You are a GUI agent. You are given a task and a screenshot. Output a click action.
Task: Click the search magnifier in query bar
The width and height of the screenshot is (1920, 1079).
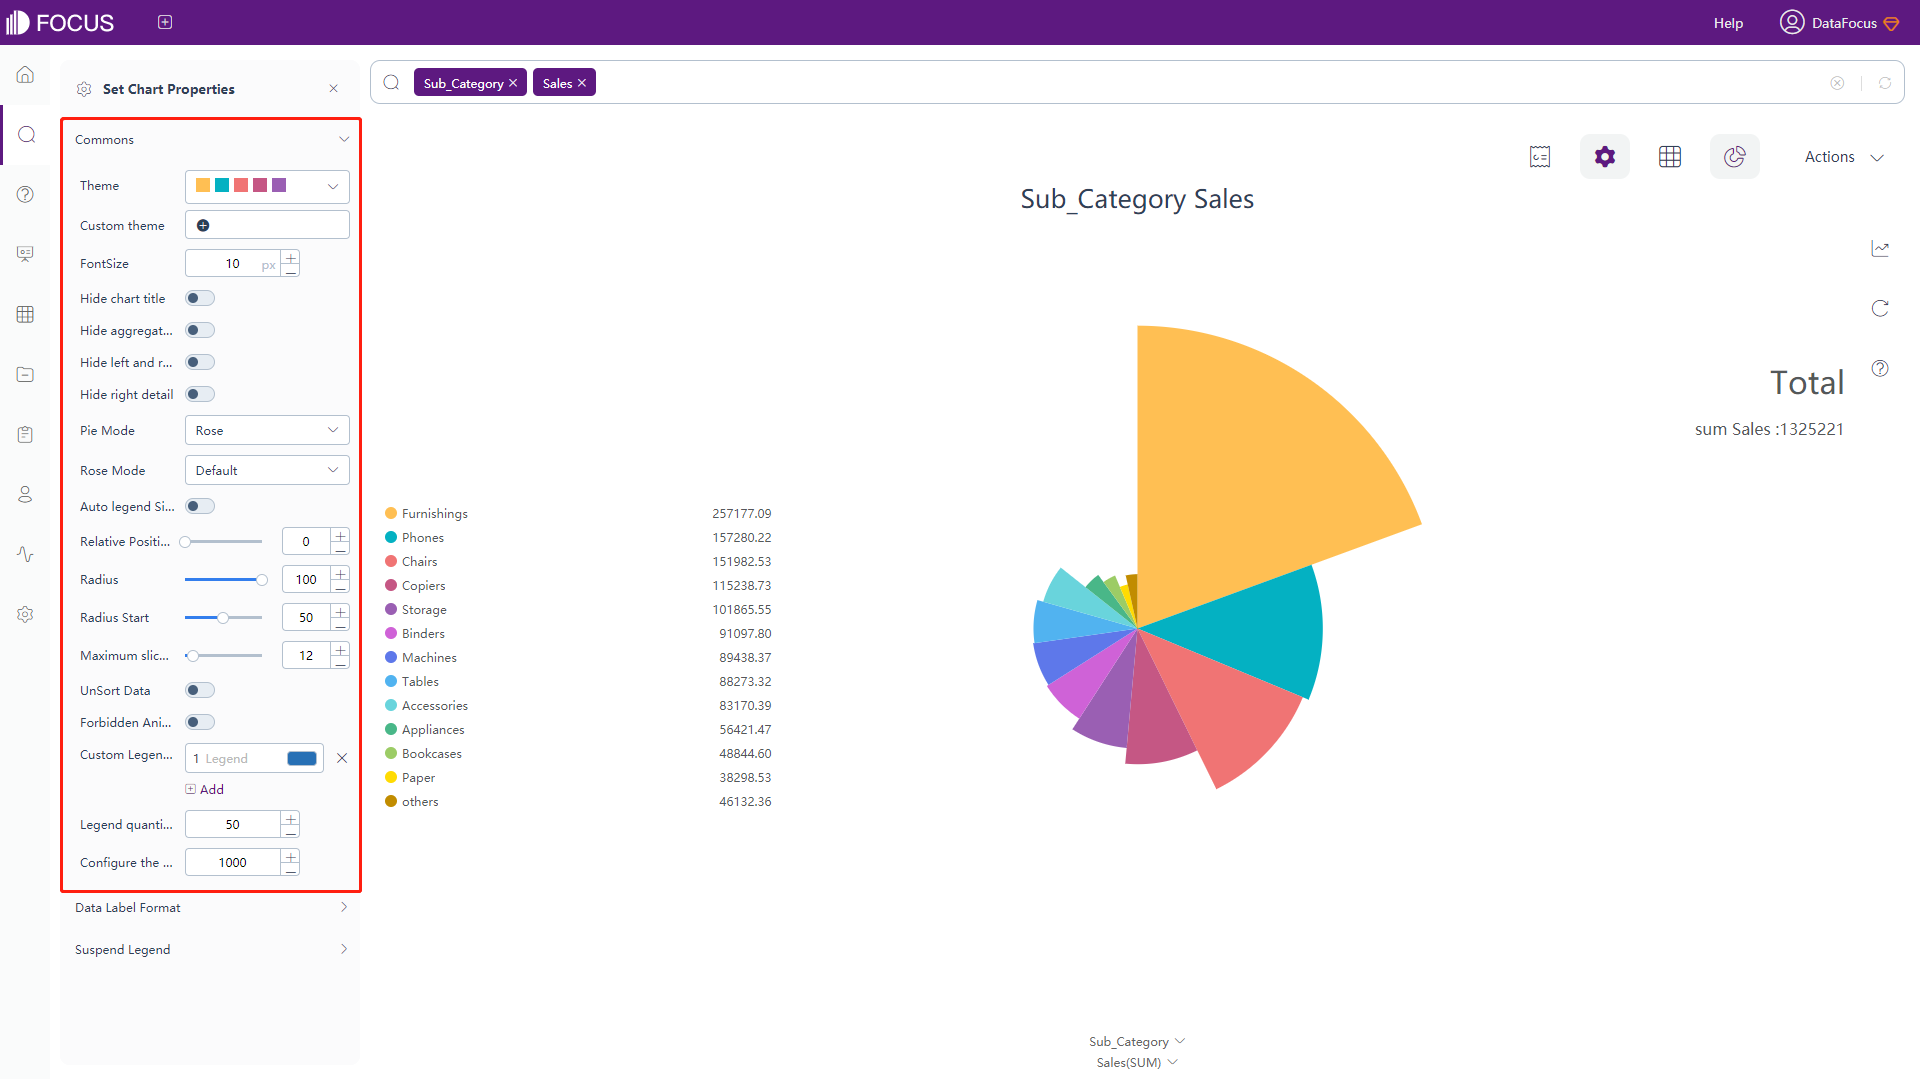point(392,83)
